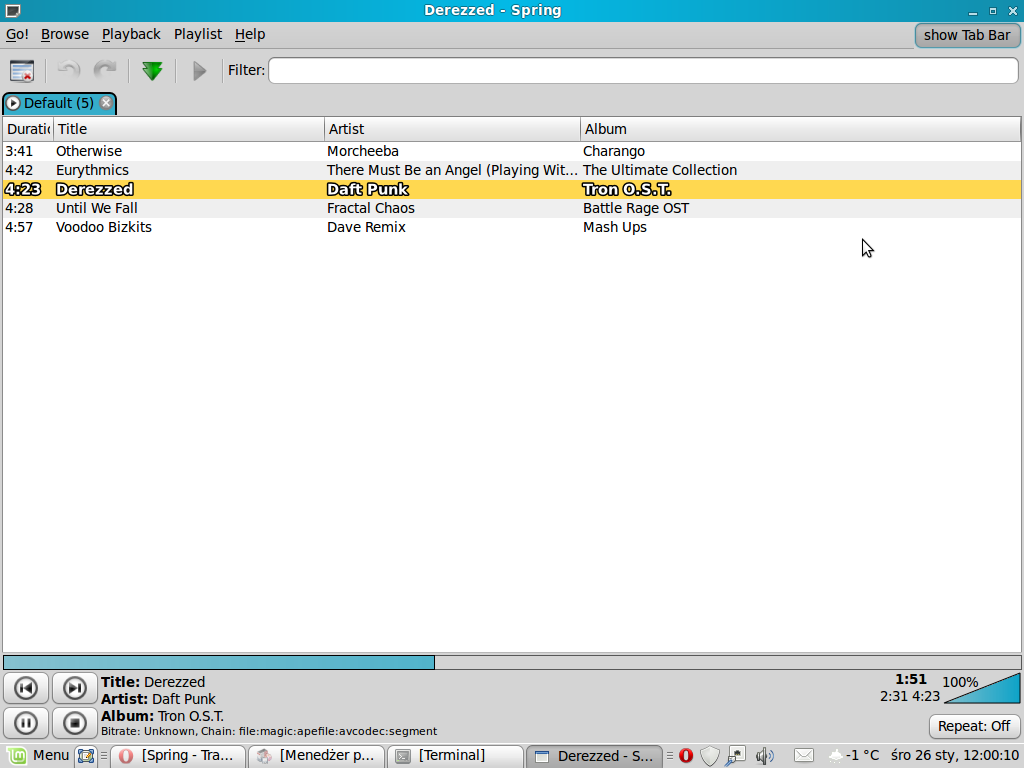This screenshot has height=768, width=1024.
Task: Toggle the Repeat: Off button
Action: tap(974, 726)
